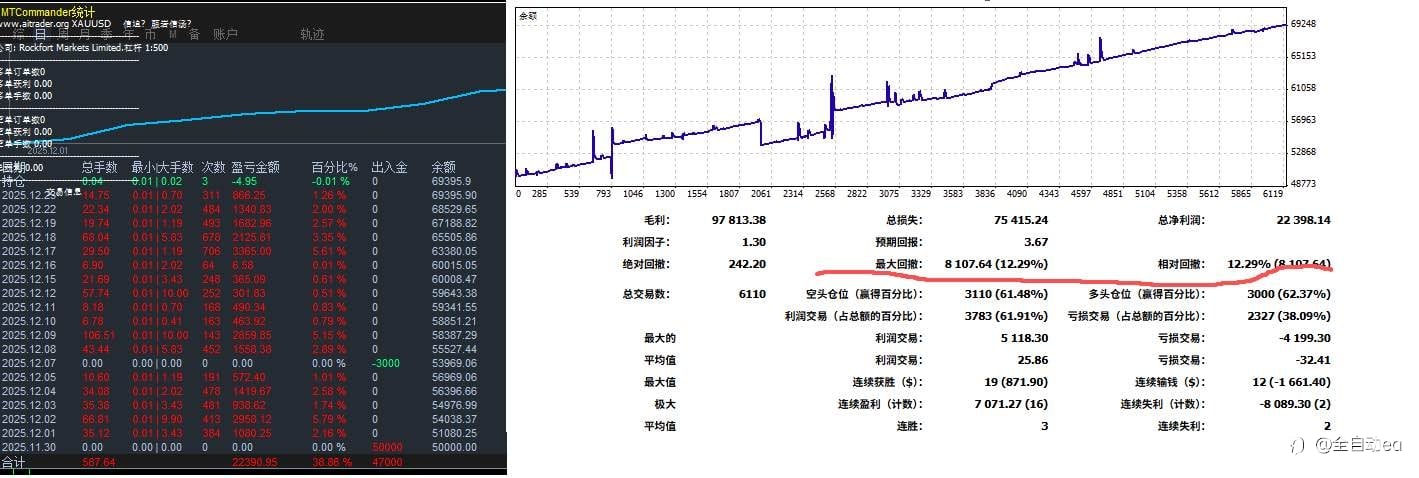Switch to the 季 quarterly statistics tab

[x=105, y=34]
